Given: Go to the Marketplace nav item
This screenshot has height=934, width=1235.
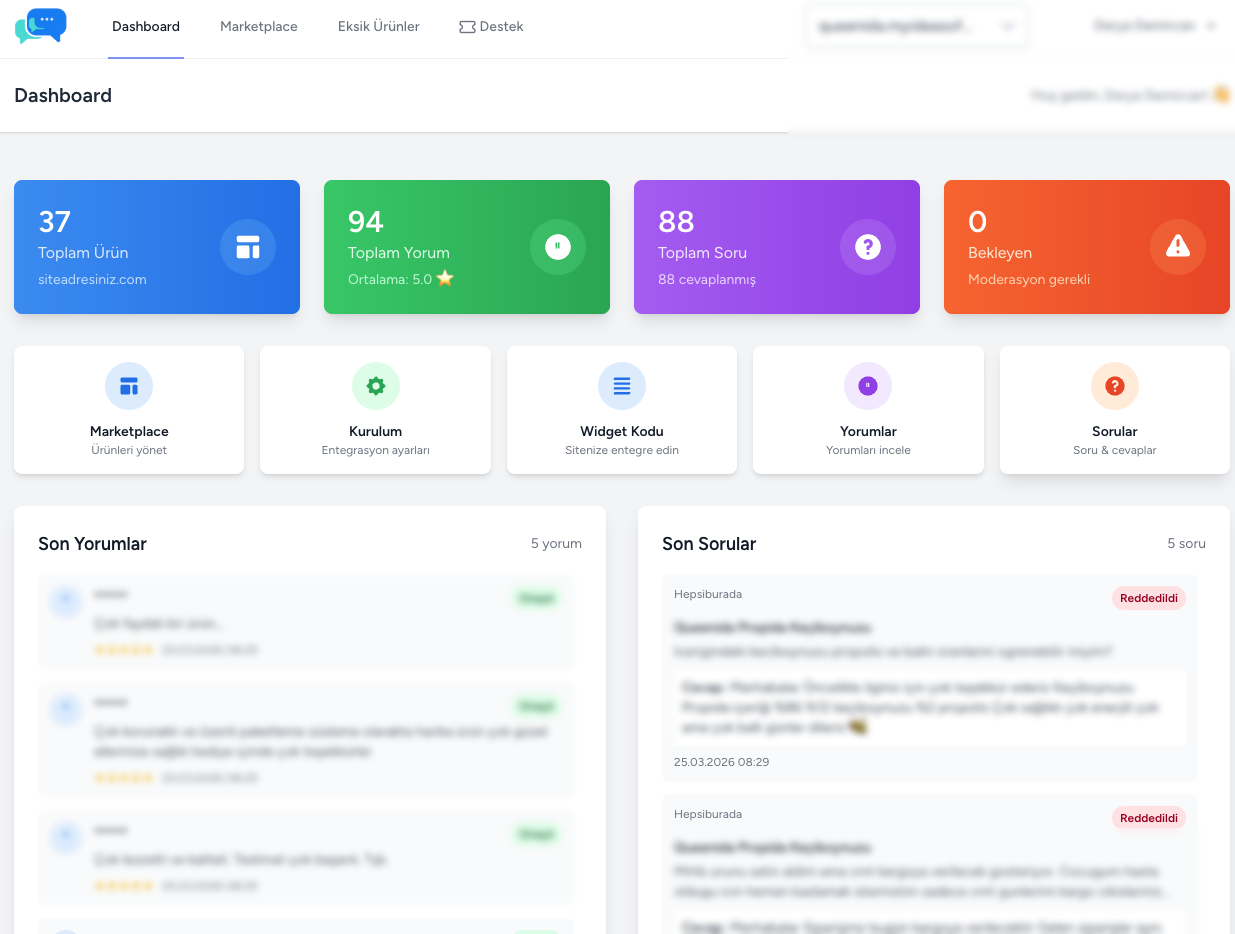Looking at the screenshot, I should tap(259, 27).
